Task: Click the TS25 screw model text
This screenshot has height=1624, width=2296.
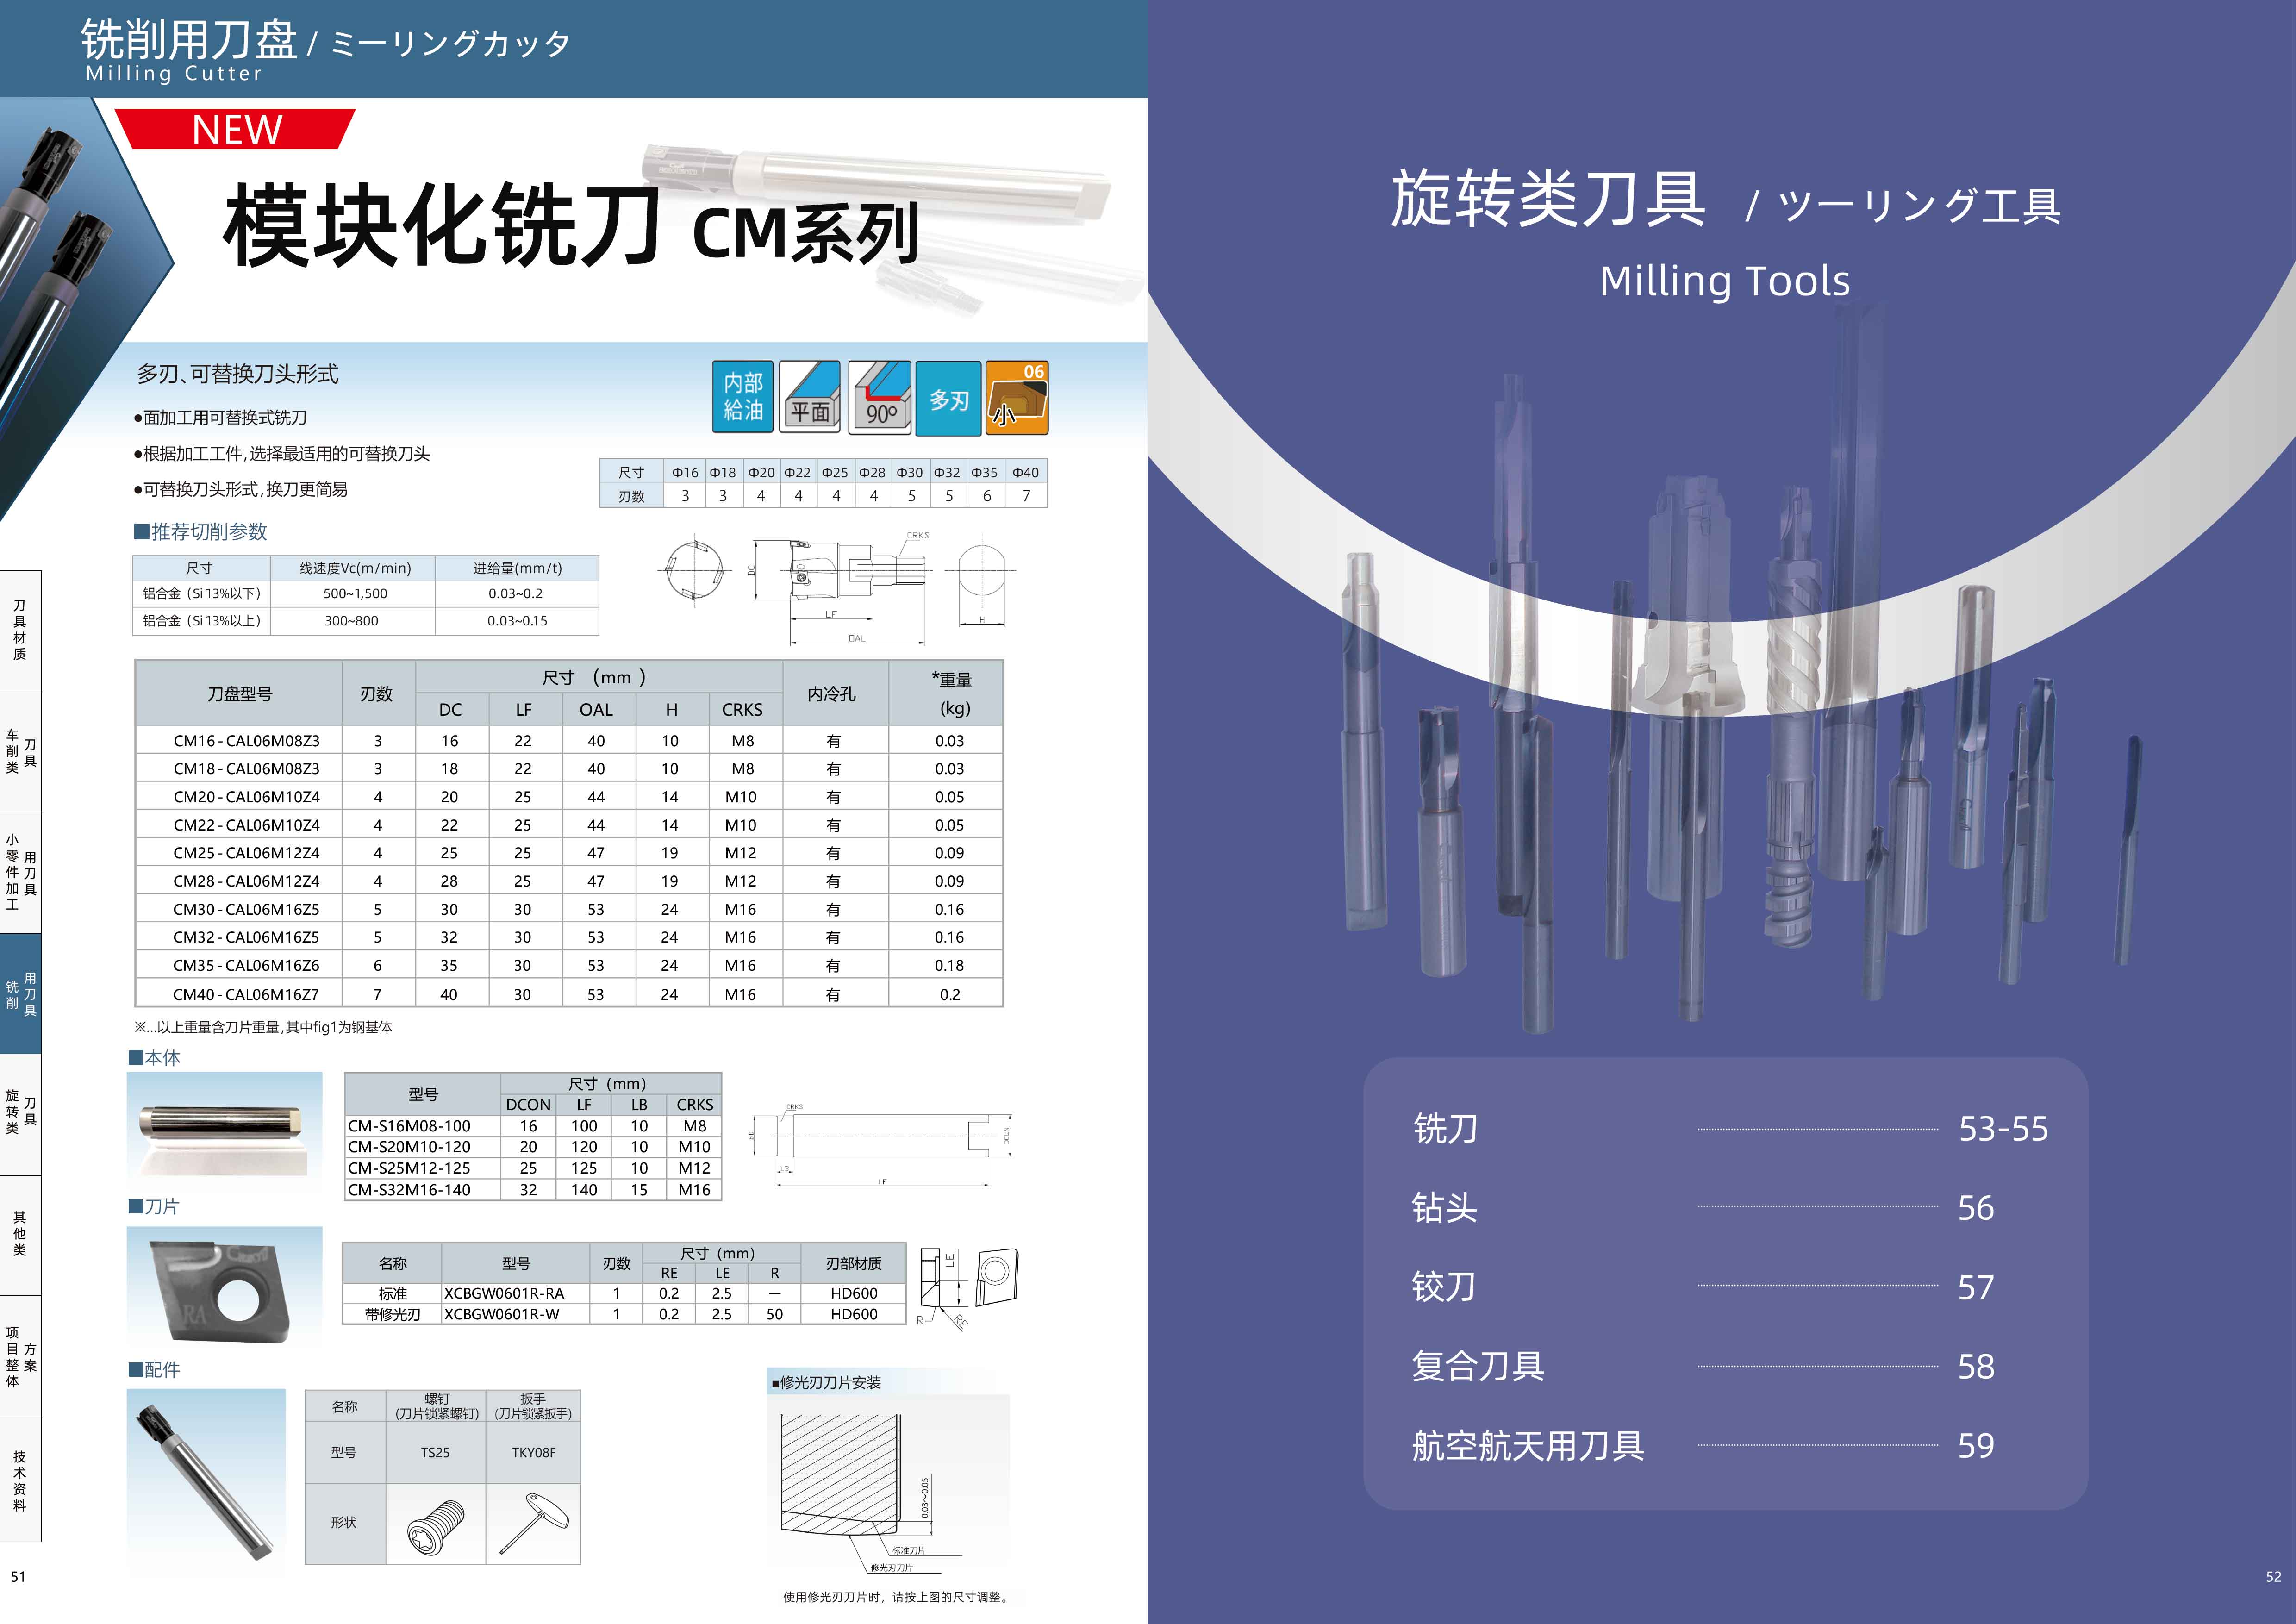Action: (x=435, y=1453)
